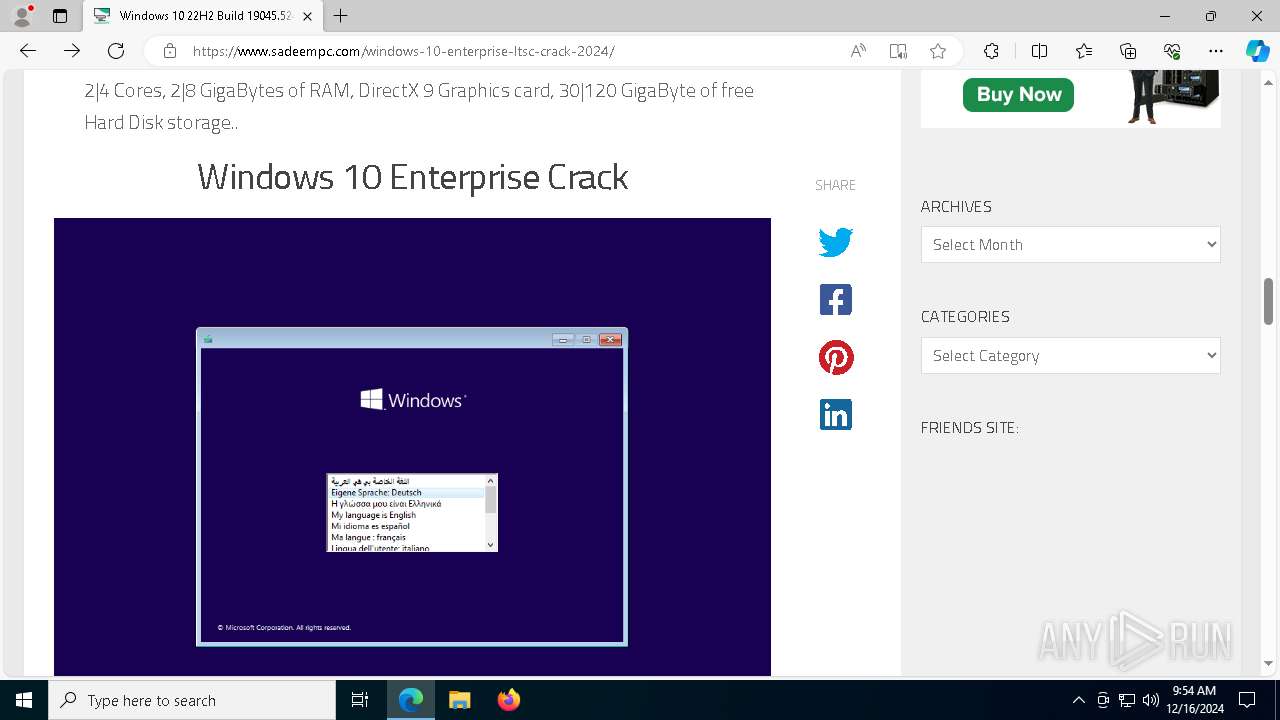Expand the Select Category dropdown
Viewport: 1280px width, 720px height.
(x=1070, y=356)
